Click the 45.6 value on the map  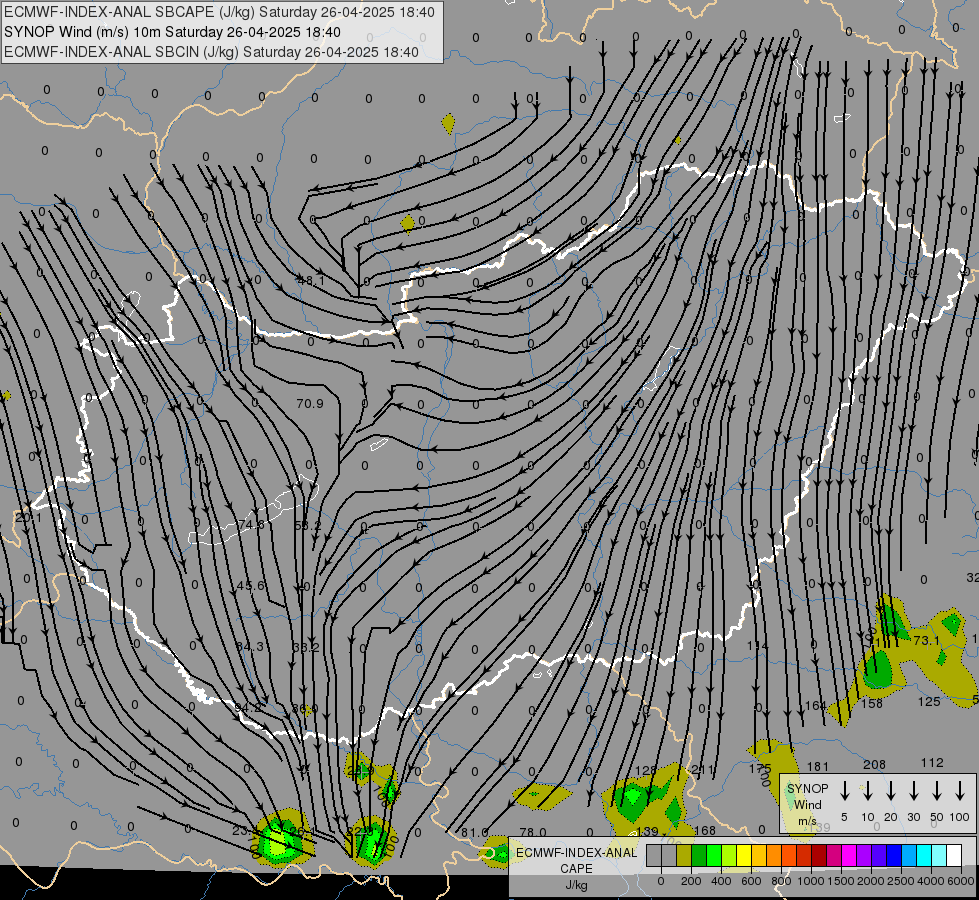pos(251,586)
